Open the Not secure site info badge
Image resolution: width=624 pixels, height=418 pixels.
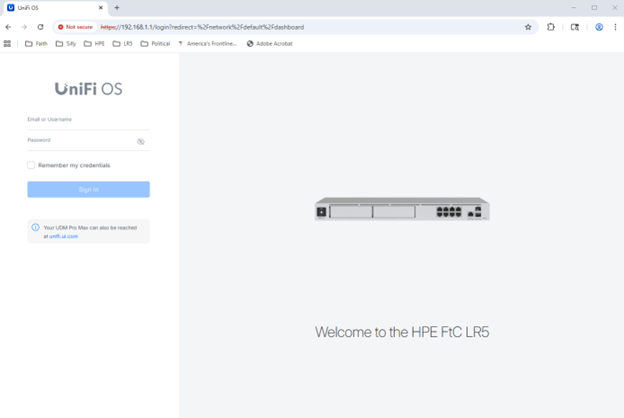(75, 27)
